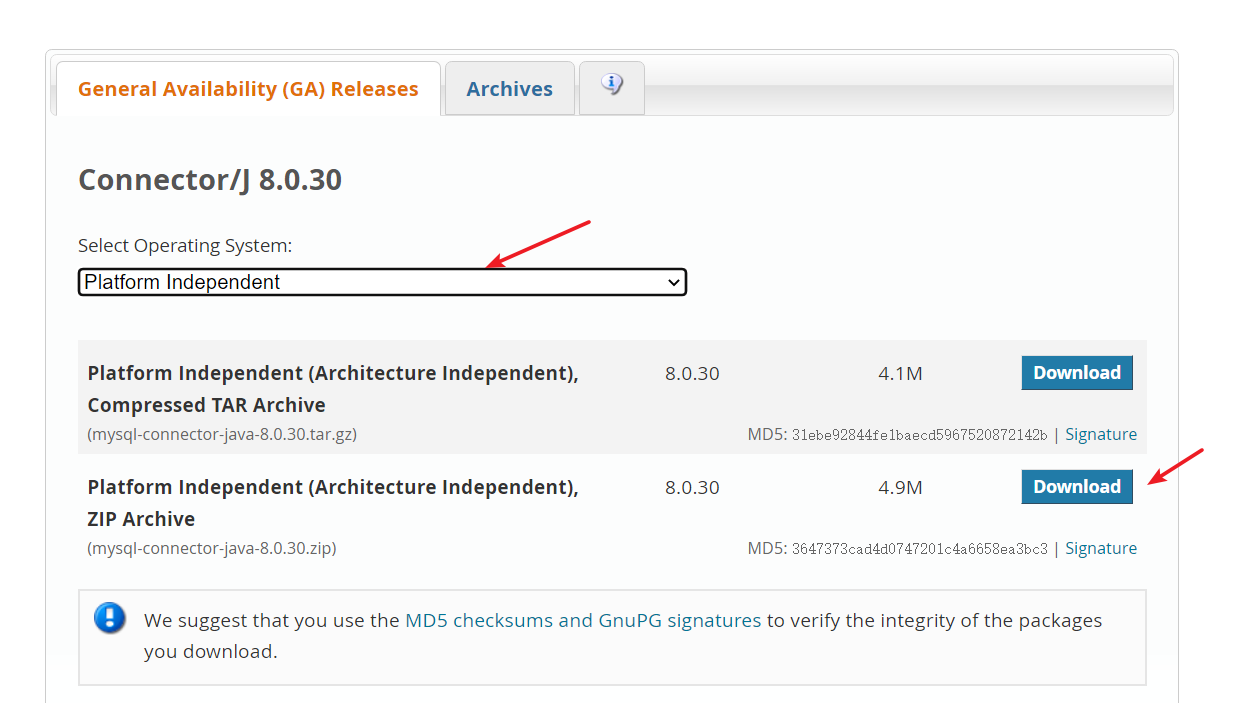Image resolution: width=1246 pixels, height=703 pixels.
Task: Click the mysql-connector-java-8.0.30.tar.gz filename
Action: point(222,435)
